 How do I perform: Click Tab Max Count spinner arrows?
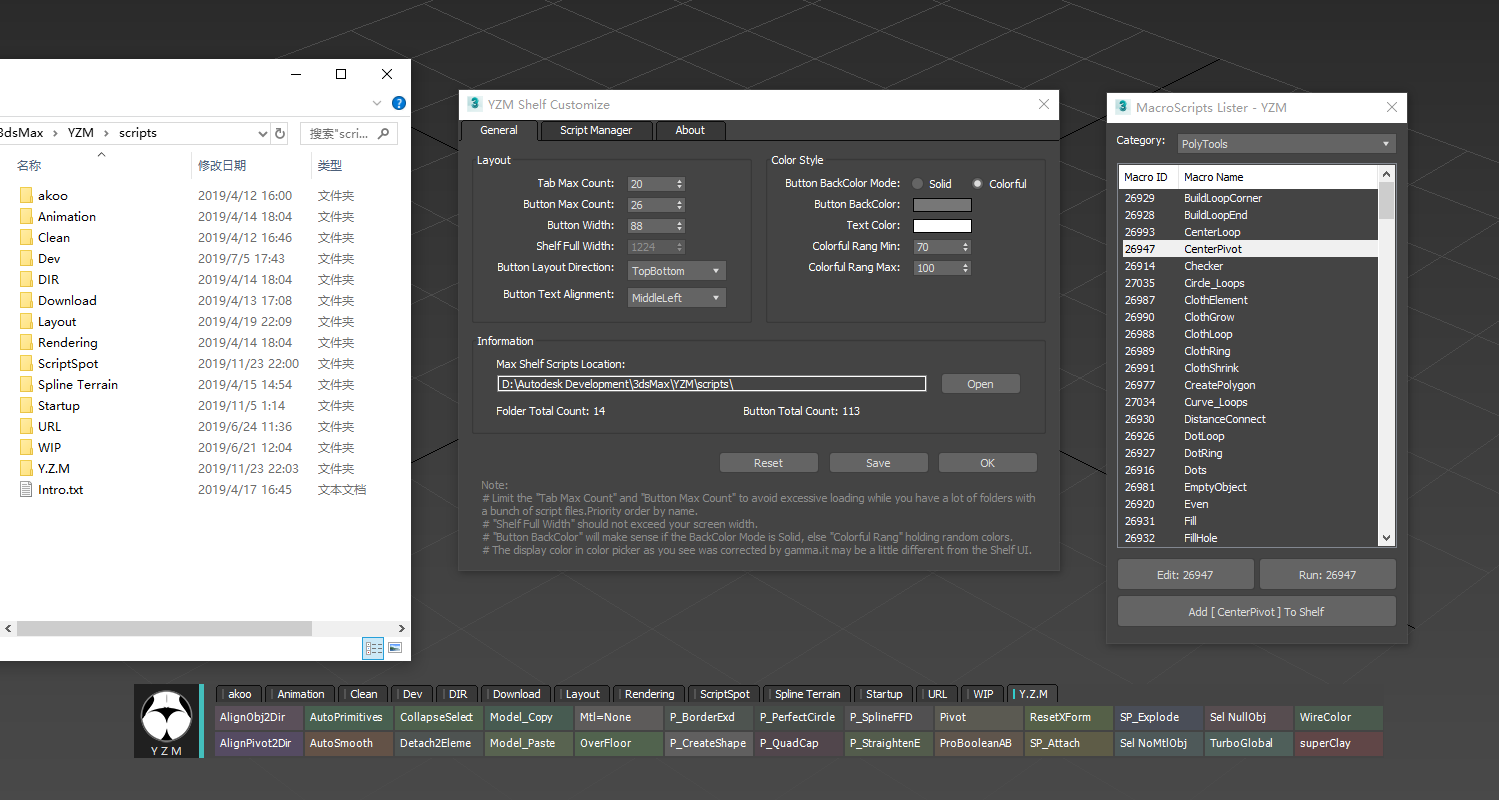click(x=680, y=184)
